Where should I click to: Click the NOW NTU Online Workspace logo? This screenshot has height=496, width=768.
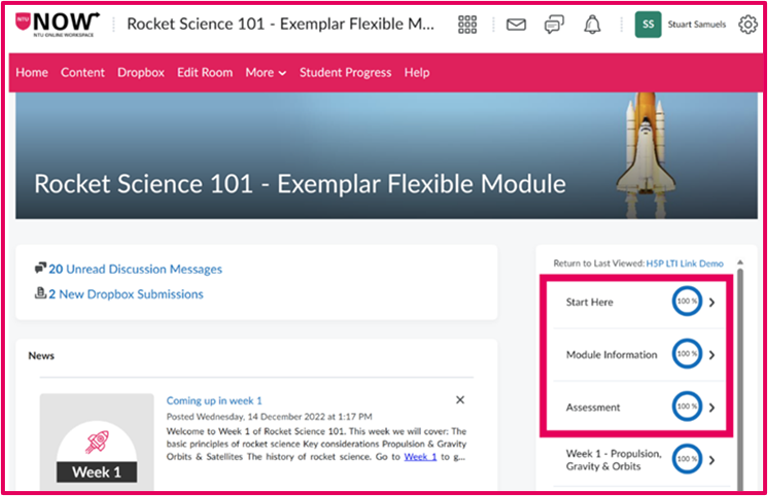point(57,24)
